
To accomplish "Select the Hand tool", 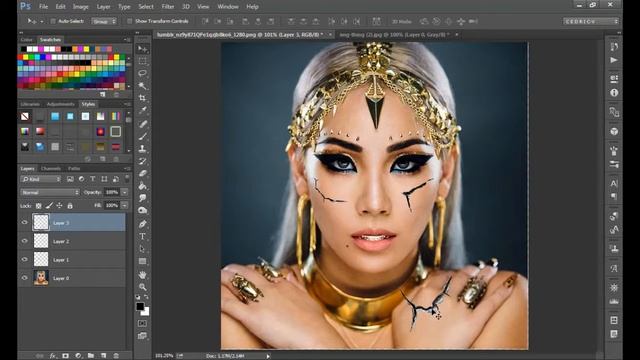I will pyautogui.click(x=142, y=275).
